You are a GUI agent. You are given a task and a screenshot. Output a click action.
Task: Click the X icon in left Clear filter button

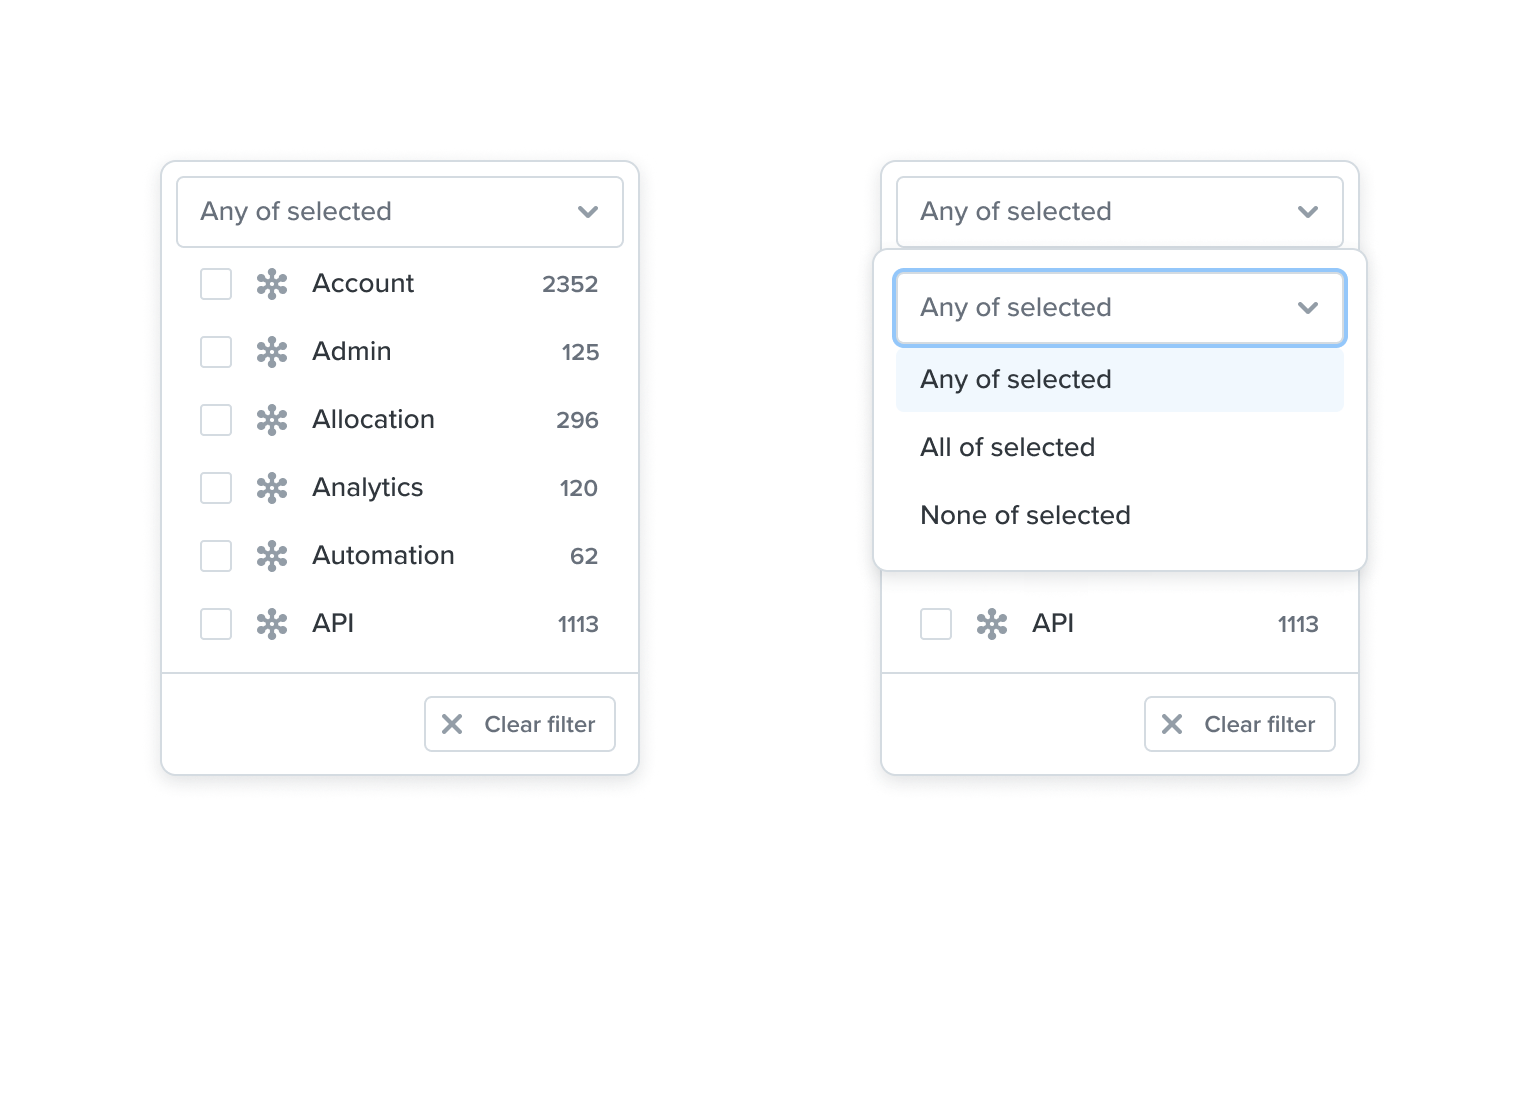coord(452,724)
